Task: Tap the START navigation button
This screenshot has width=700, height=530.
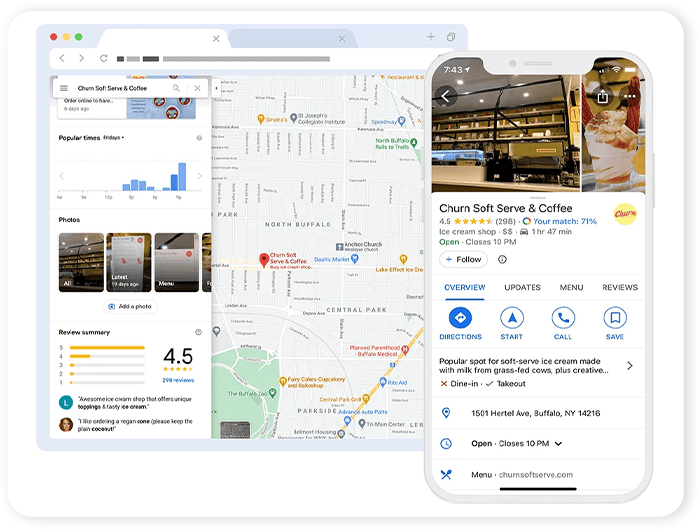Action: [512, 324]
